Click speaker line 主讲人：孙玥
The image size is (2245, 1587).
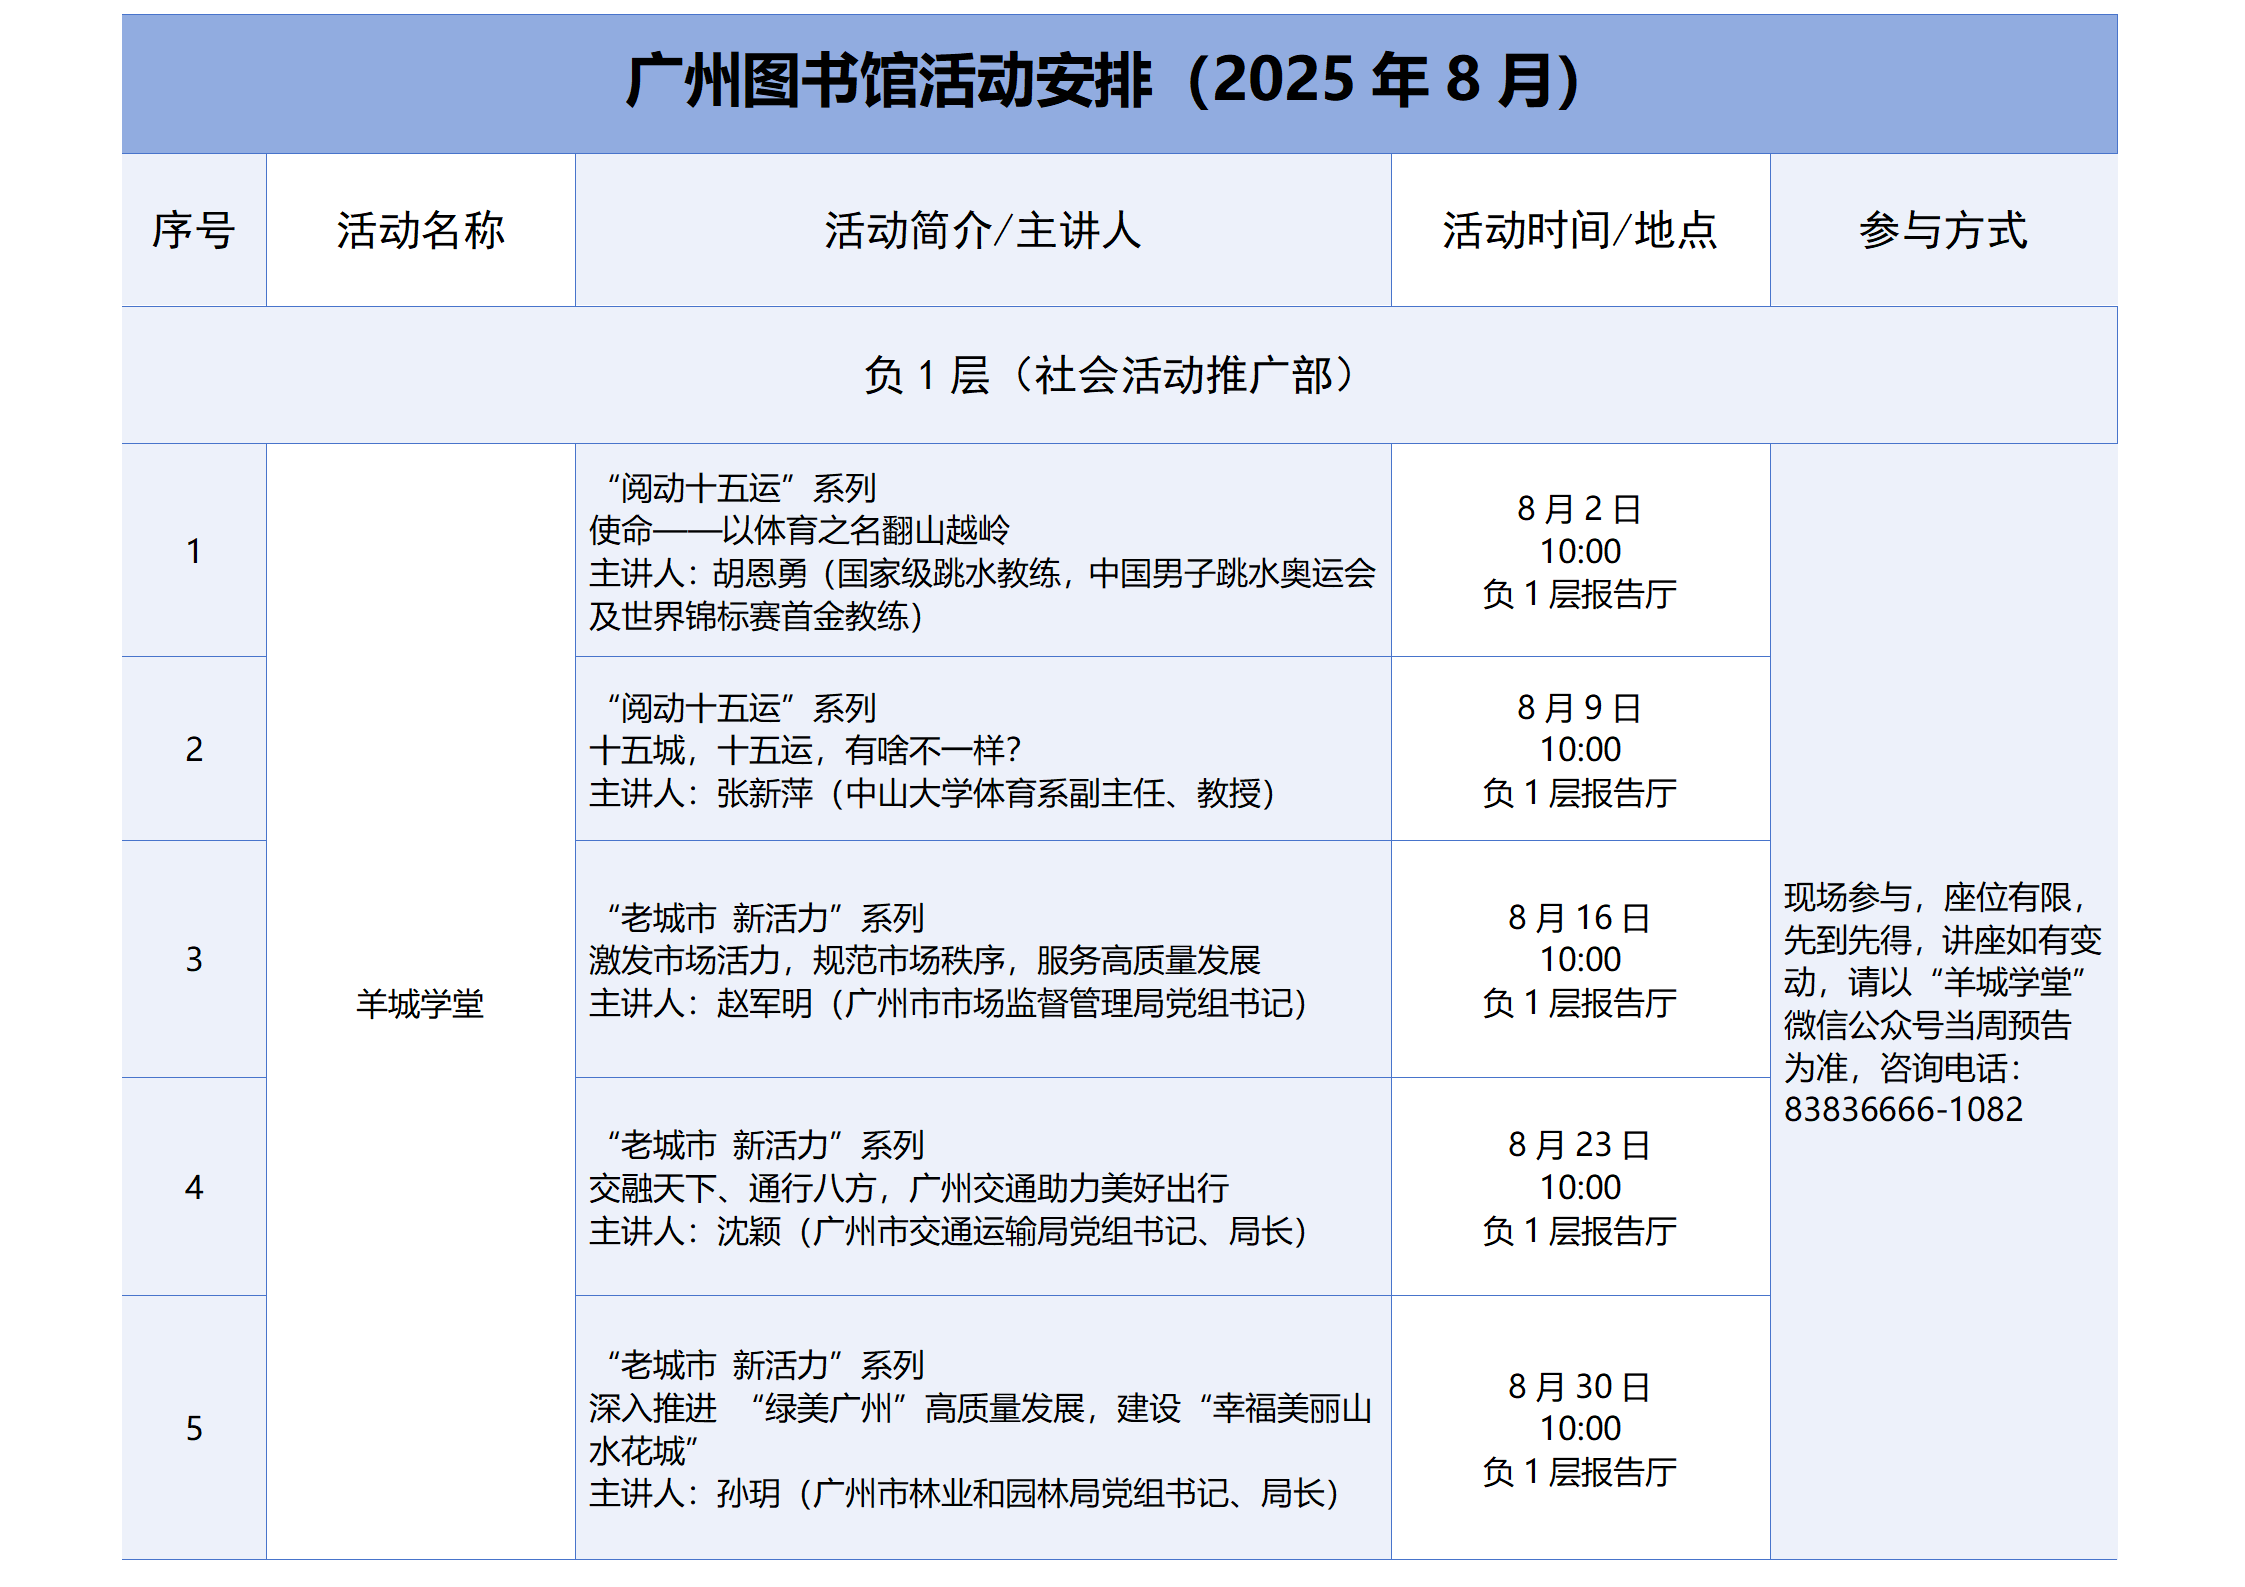964,1493
